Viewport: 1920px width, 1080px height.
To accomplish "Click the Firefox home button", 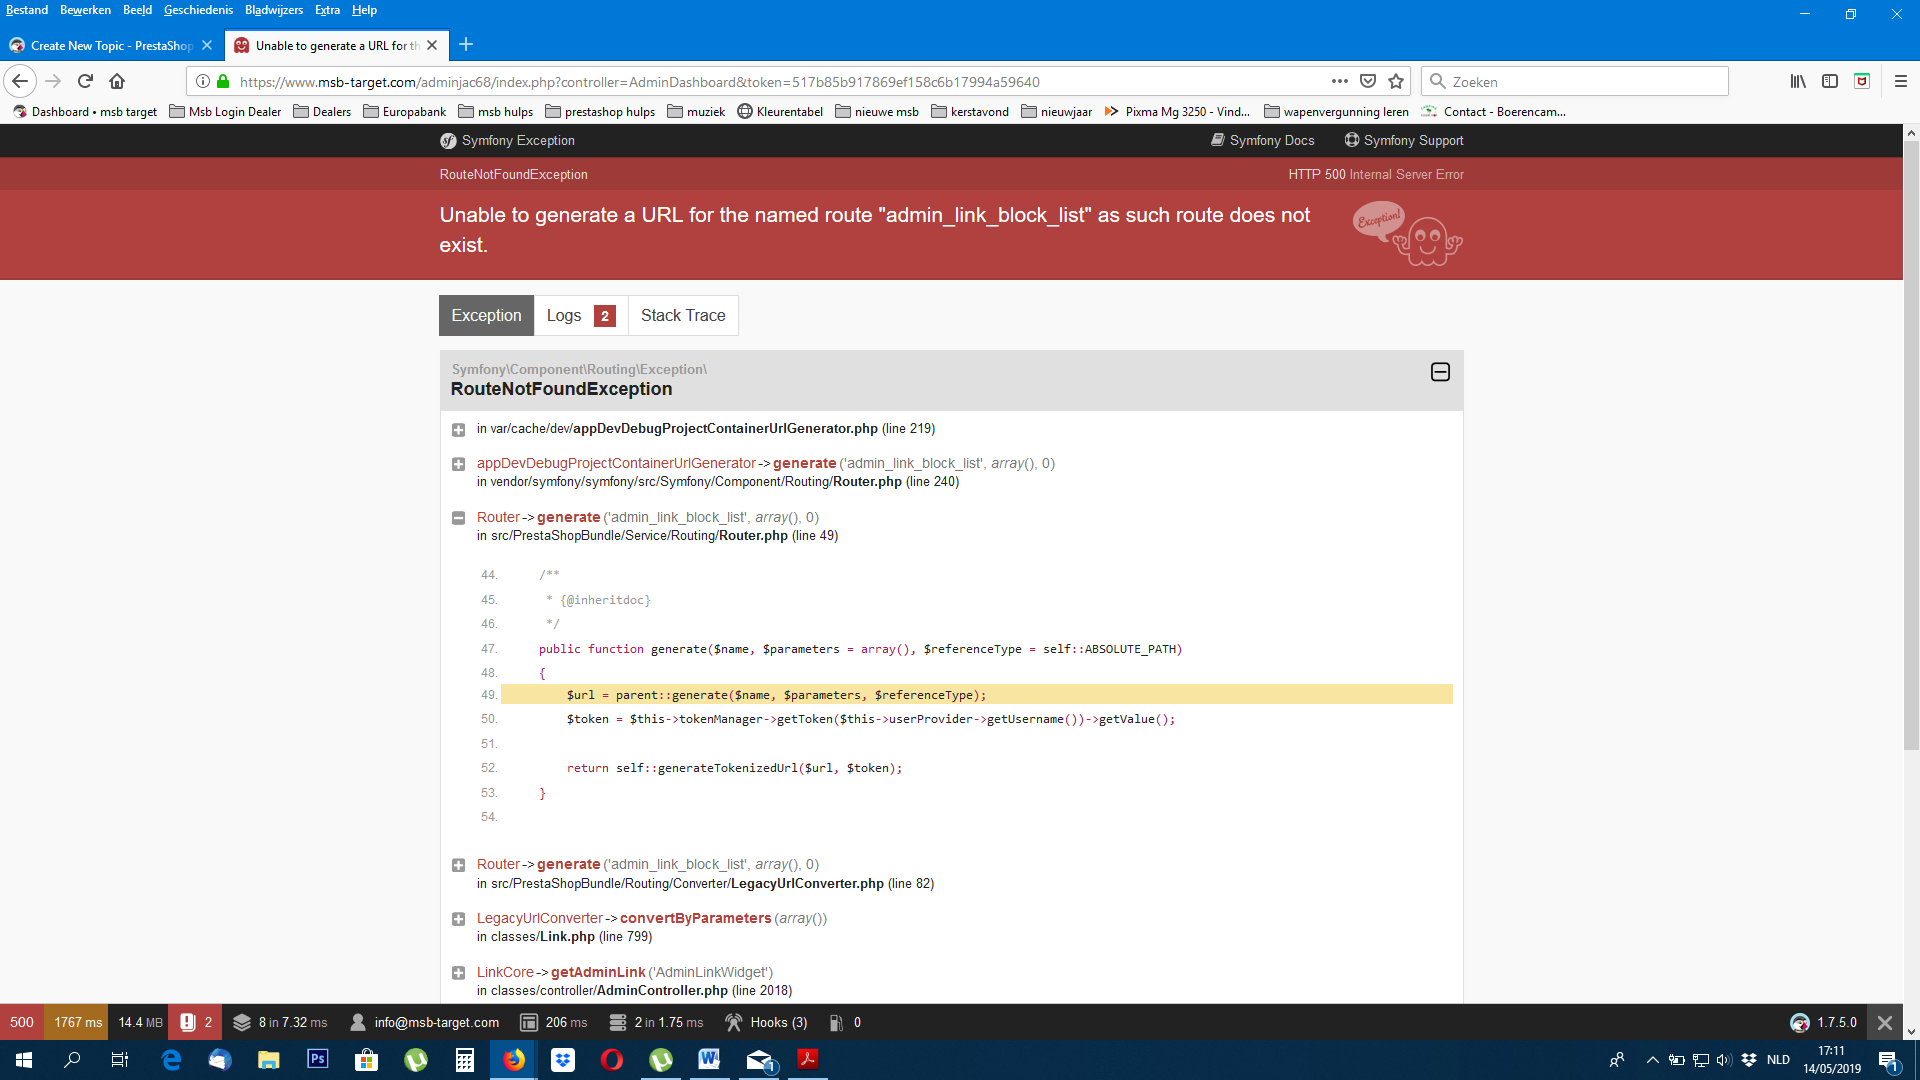I will point(117,81).
